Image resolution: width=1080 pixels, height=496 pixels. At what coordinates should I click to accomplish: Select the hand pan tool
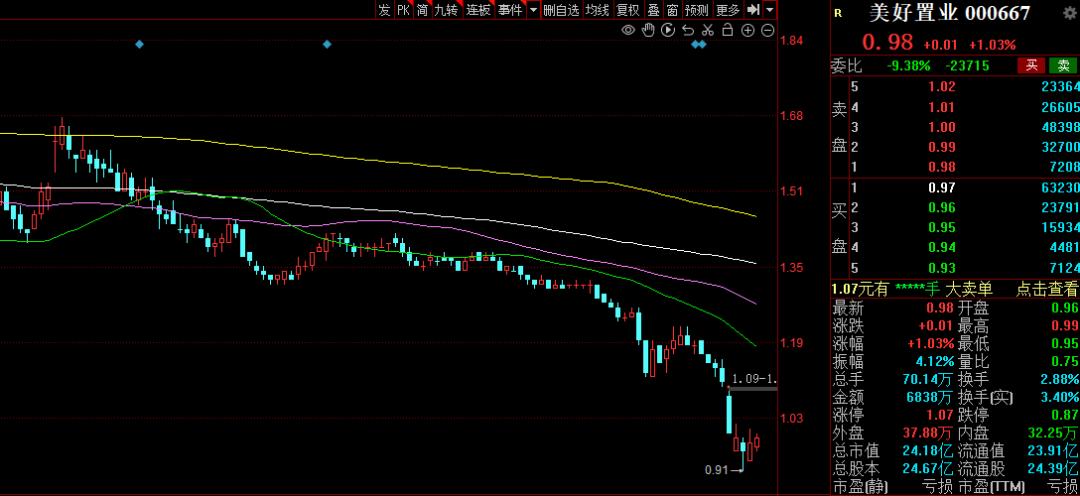click(x=648, y=30)
